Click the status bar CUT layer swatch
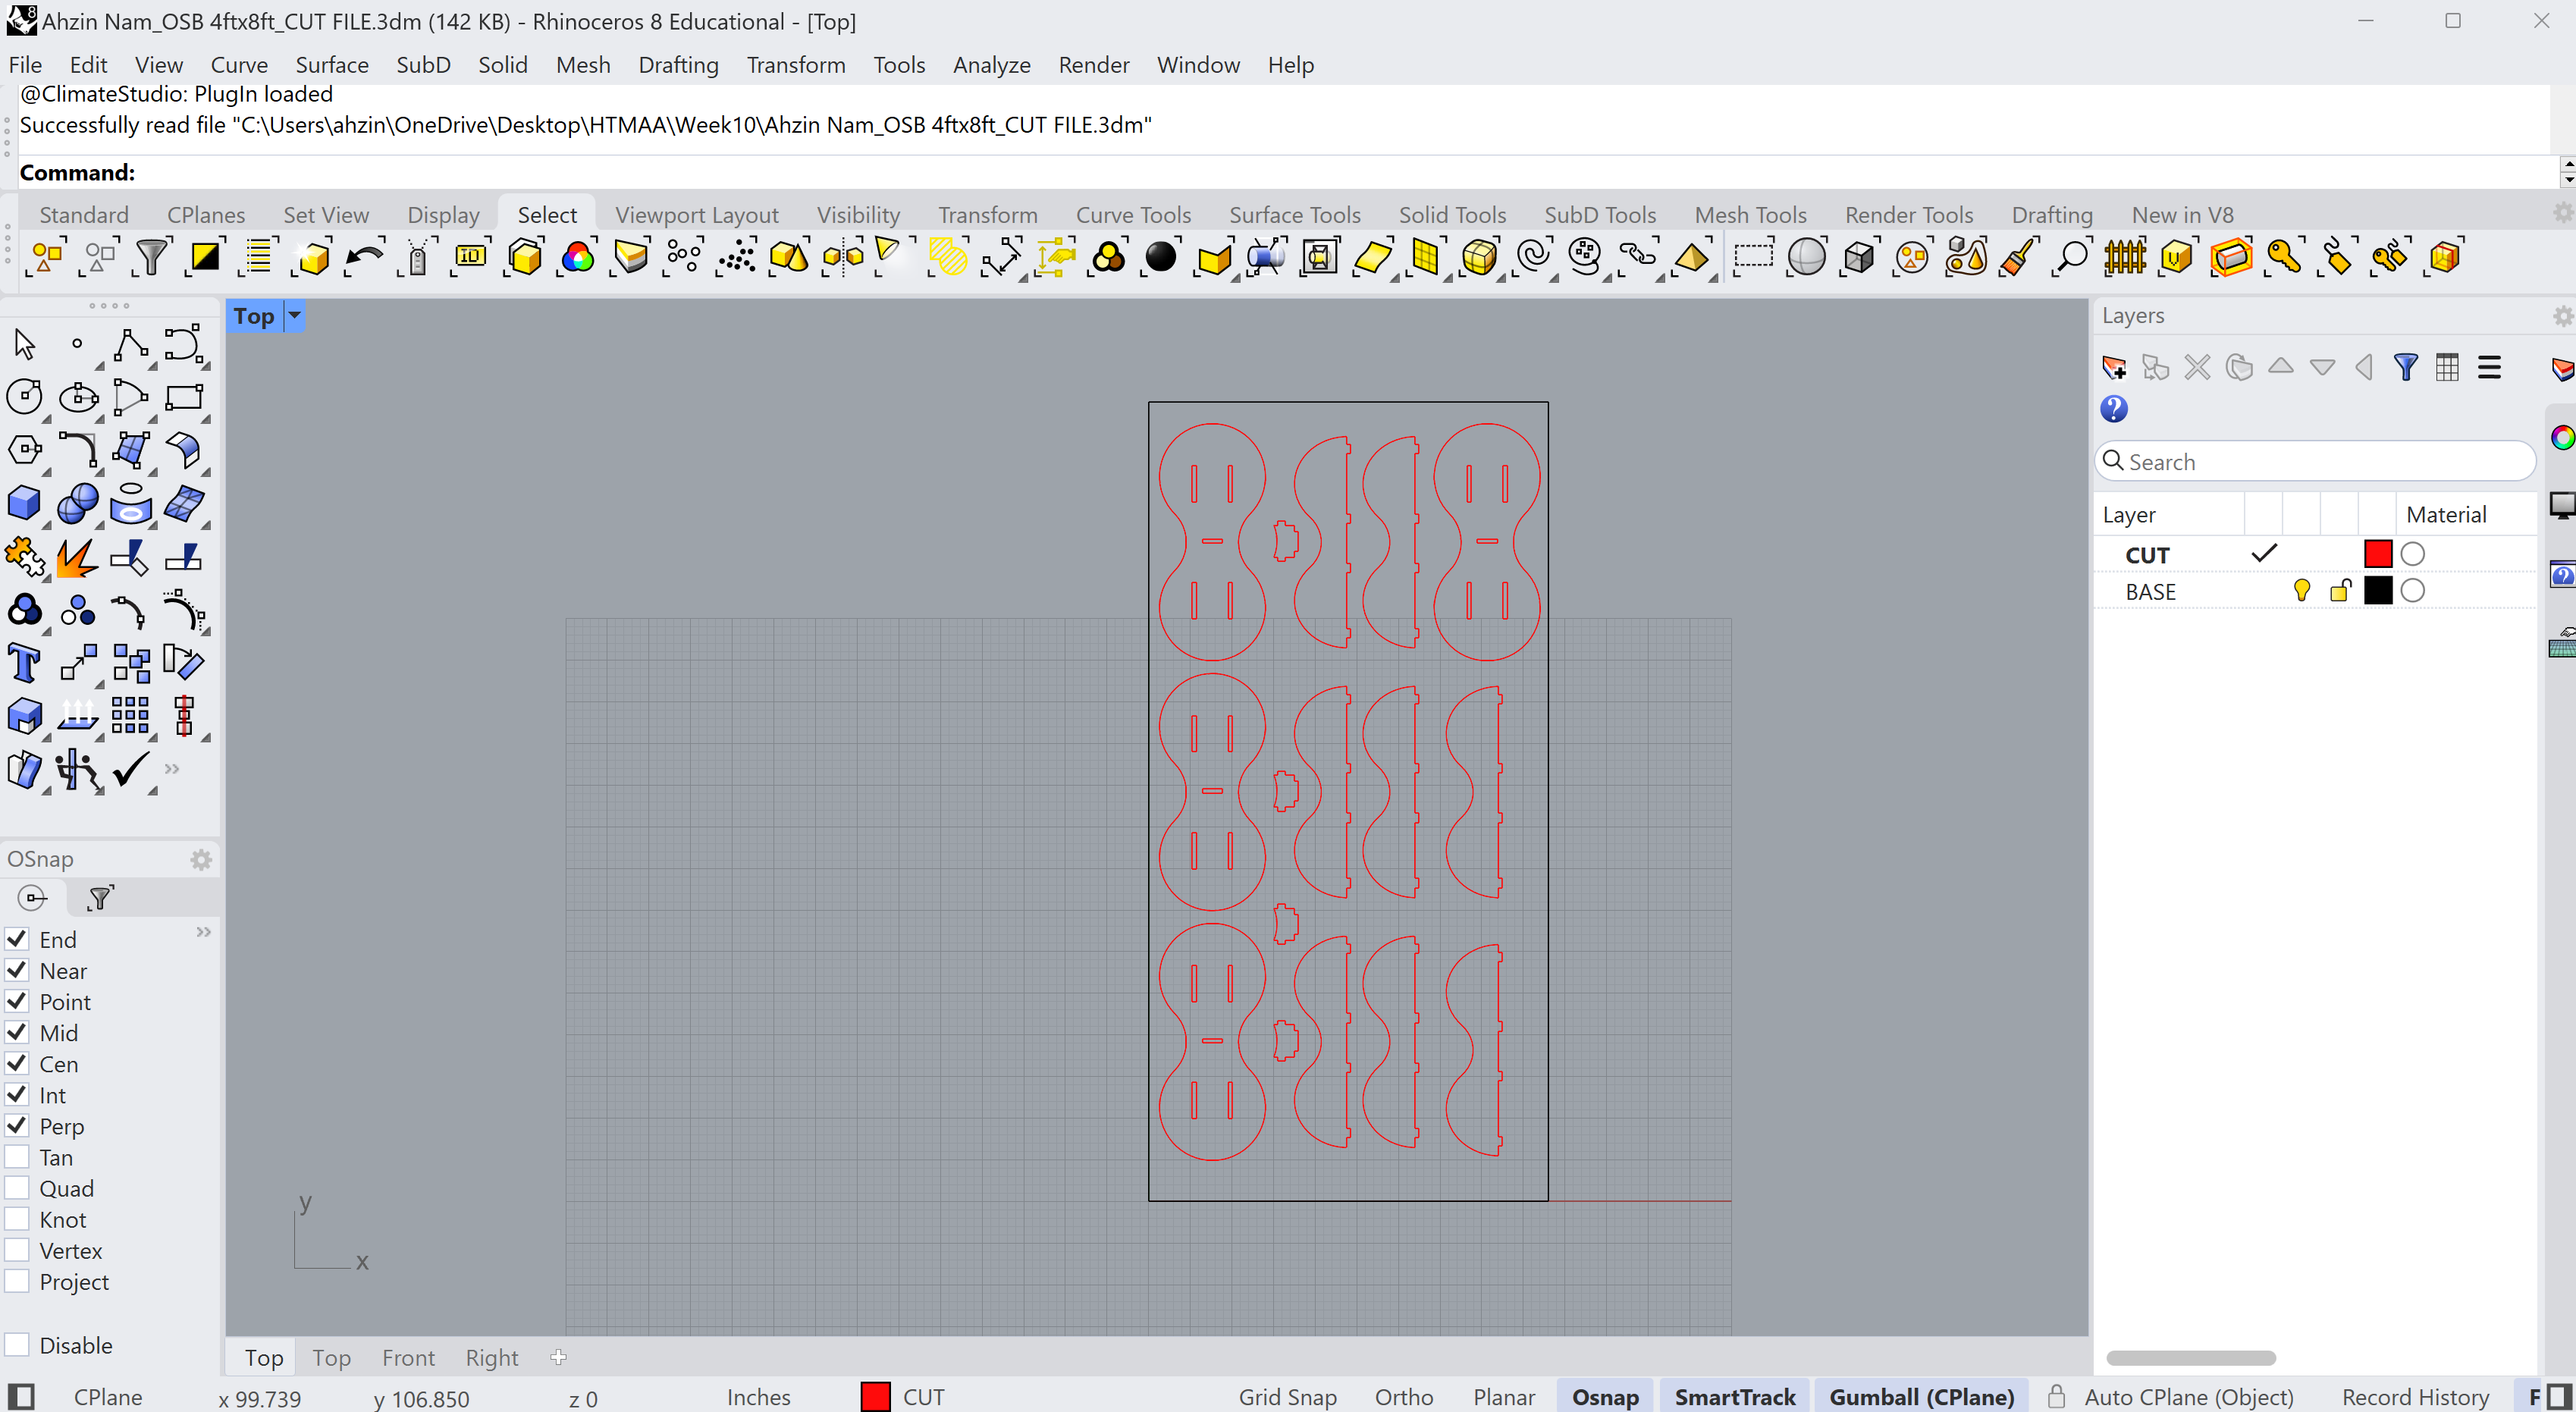The image size is (2576, 1412). click(x=875, y=1397)
